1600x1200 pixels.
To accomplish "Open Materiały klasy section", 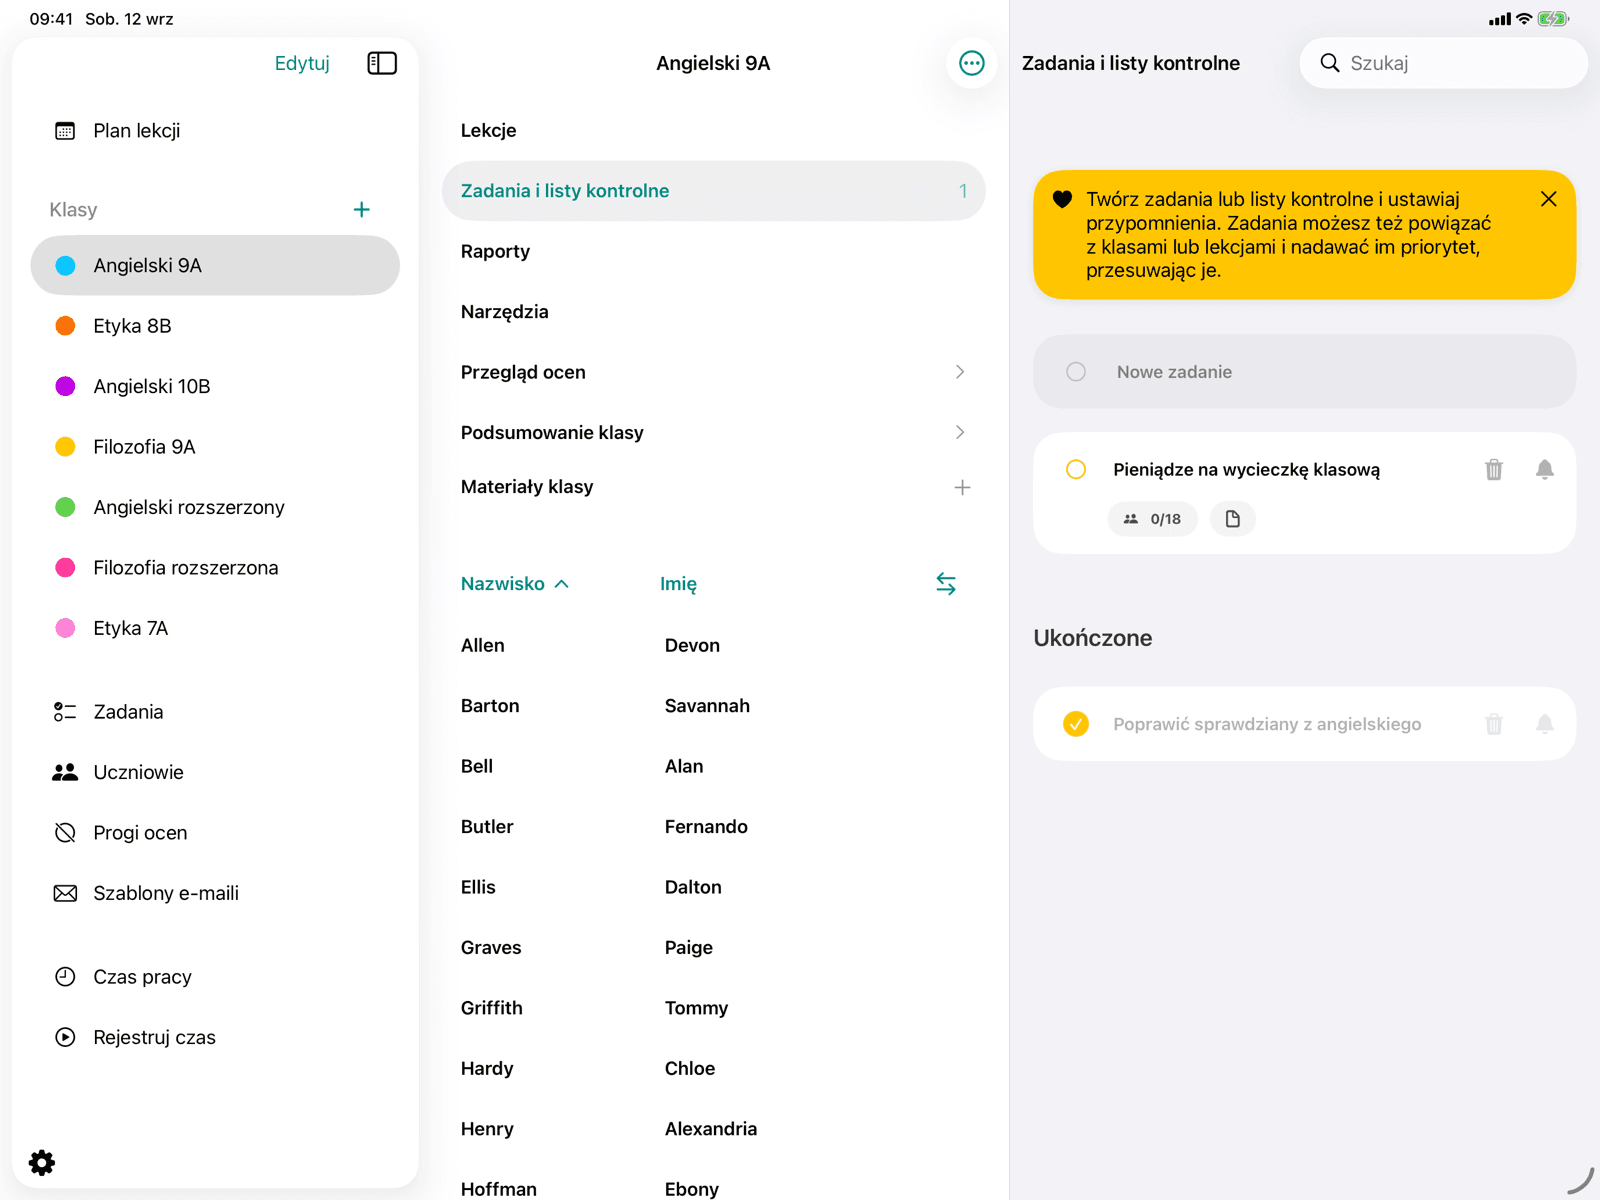I will (527, 487).
